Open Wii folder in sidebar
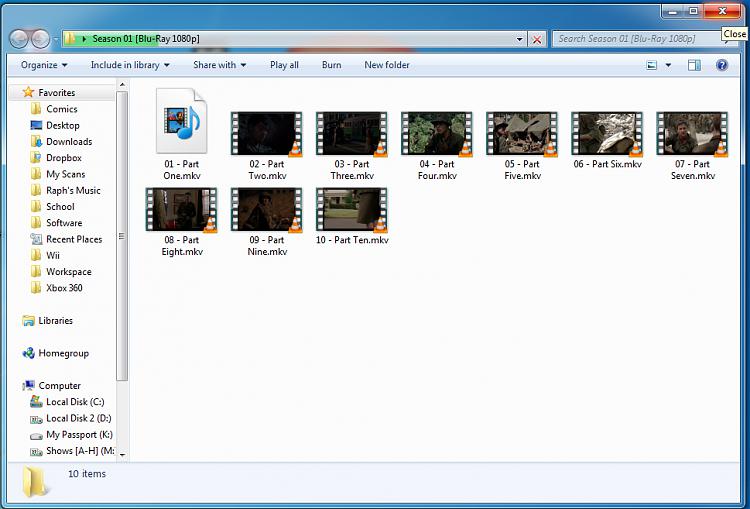Image resolution: width=750 pixels, height=509 pixels. click(x=45, y=255)
